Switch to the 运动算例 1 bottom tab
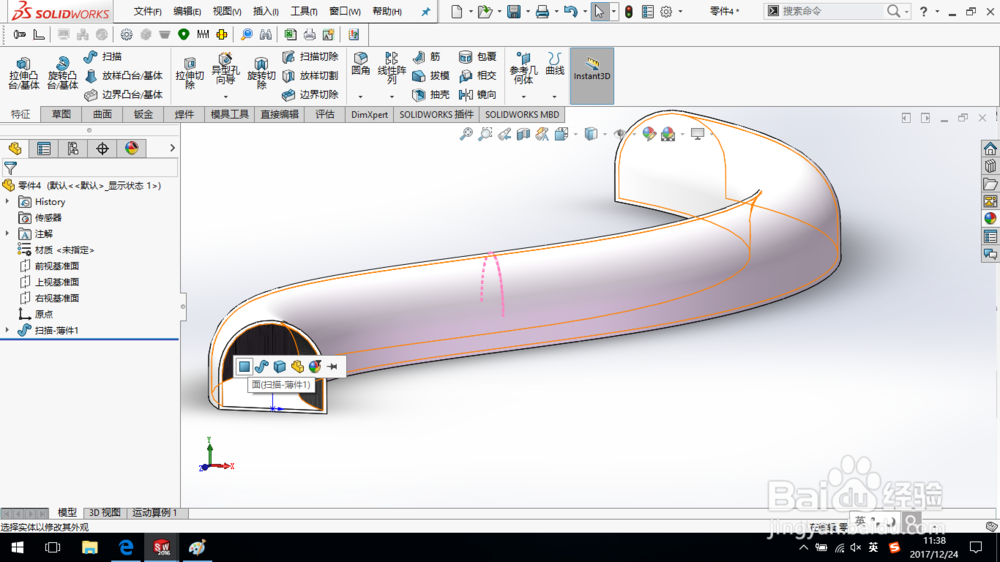Screen dimensions: 1000x562 154,512
